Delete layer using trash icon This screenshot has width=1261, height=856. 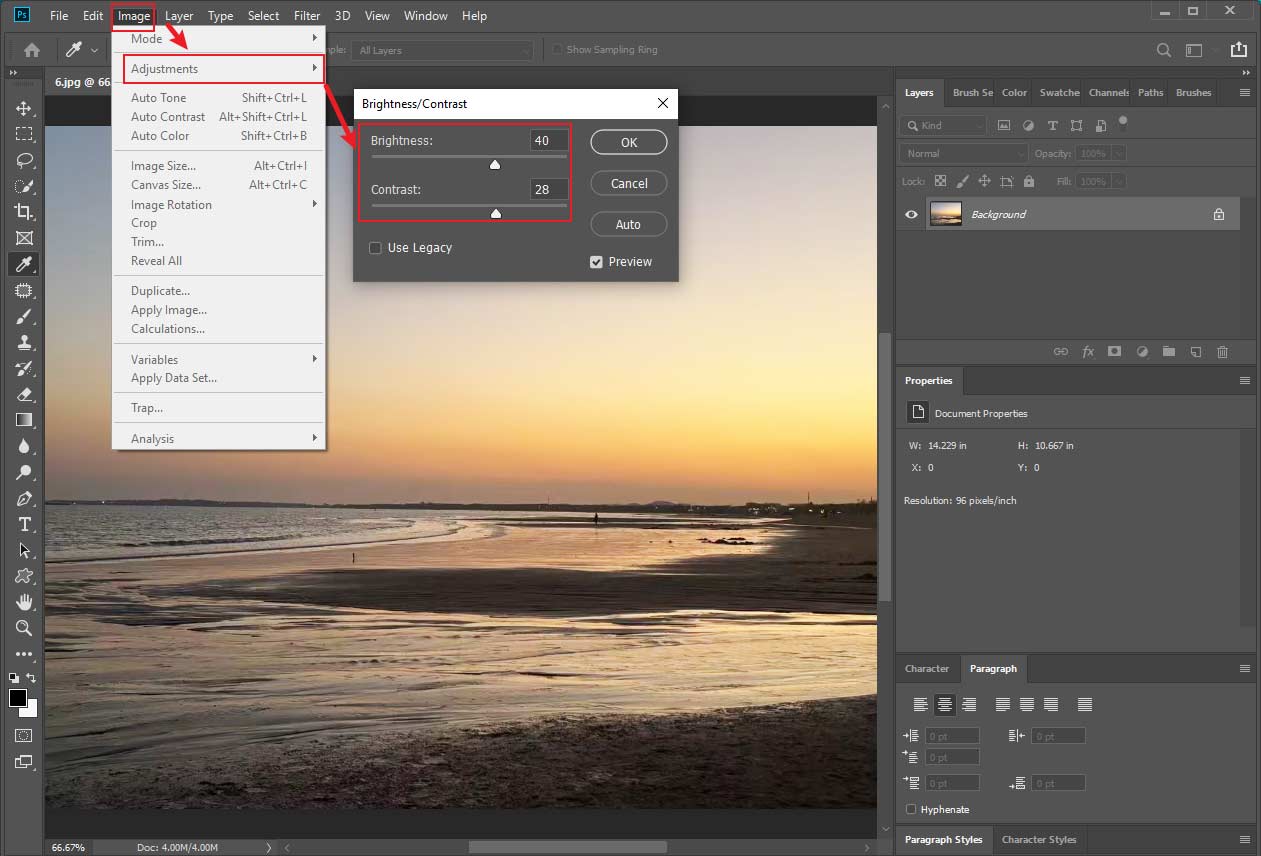(1222, 351)
